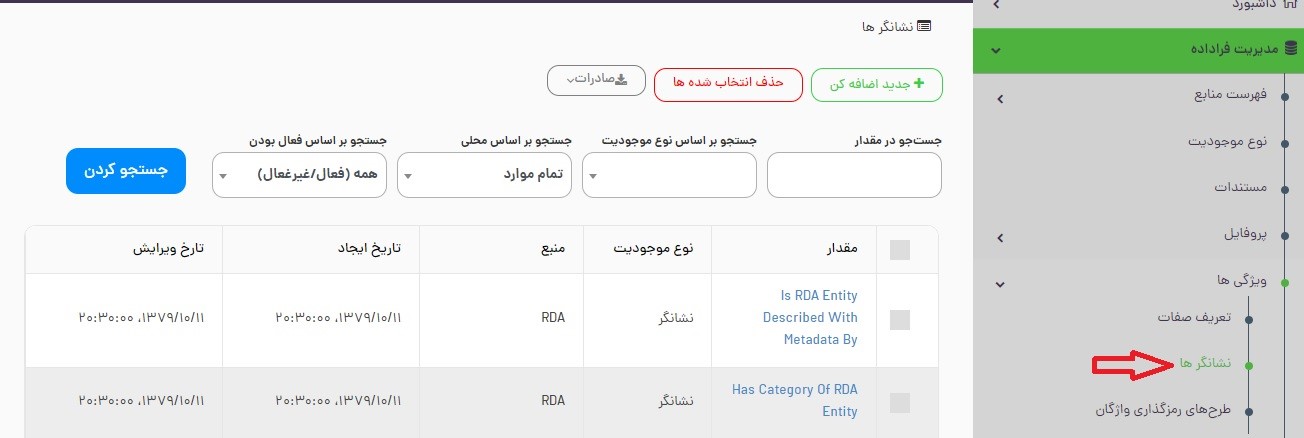
Task: Click the red حذف انتخاب شده ها button
Action: (728, 84)
